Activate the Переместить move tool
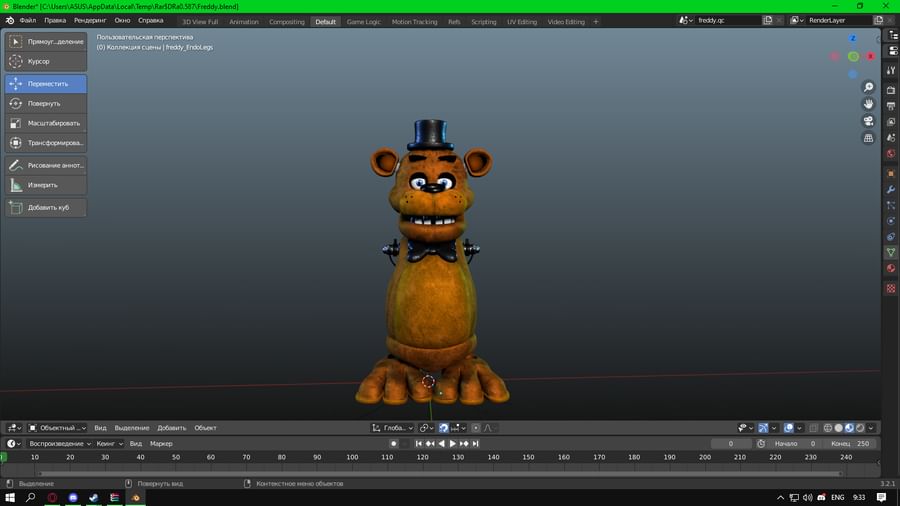This screenshot has height=506, width=900. [46, 84]
